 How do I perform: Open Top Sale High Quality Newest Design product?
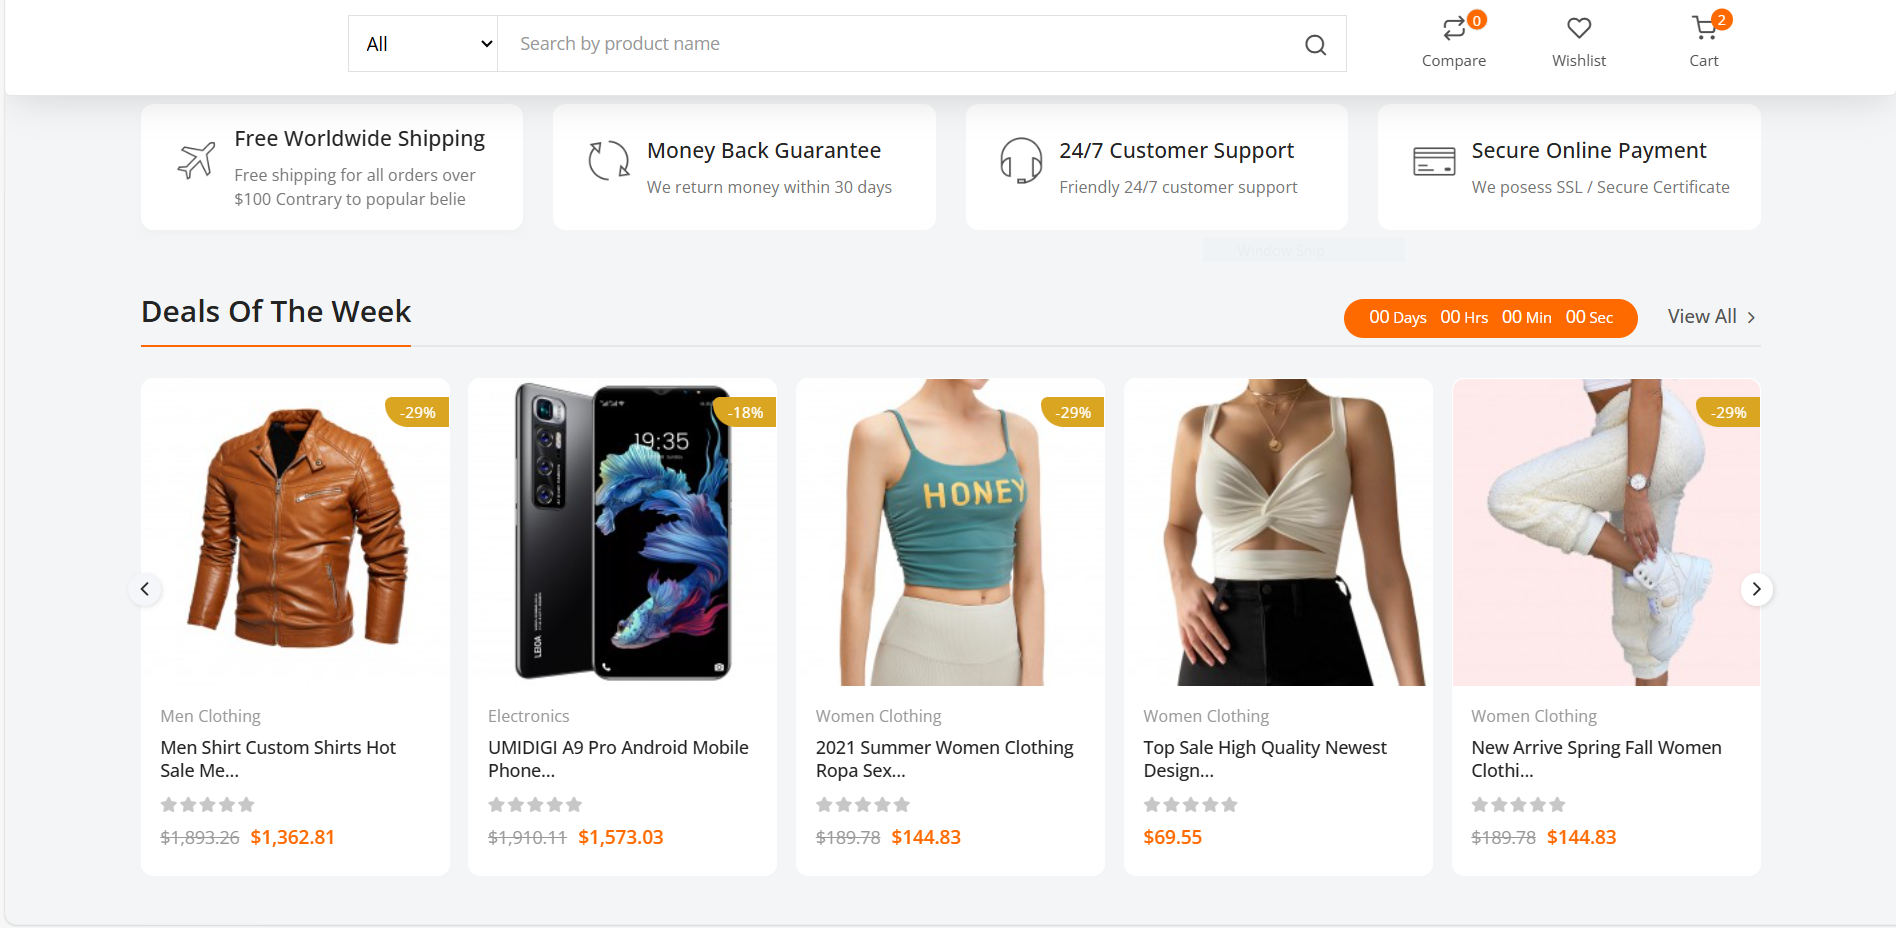point(1265,759)
